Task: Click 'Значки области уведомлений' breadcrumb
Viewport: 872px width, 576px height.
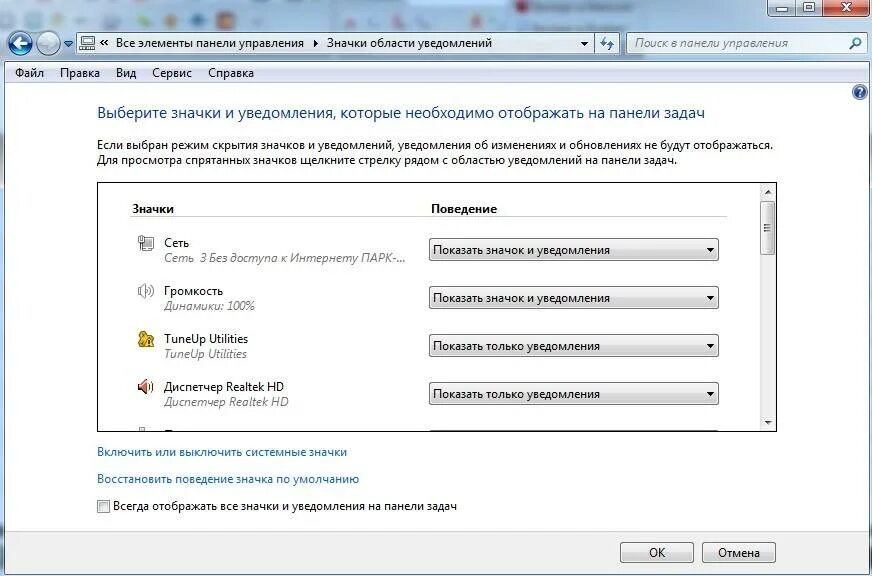Action: click(x=409, y=43)
